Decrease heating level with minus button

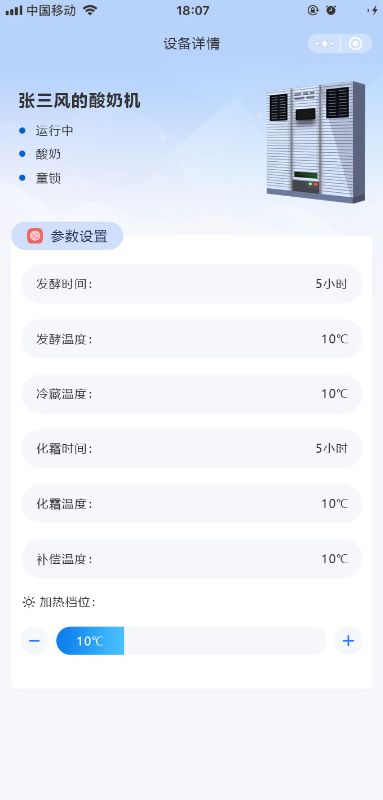point(34,641)
